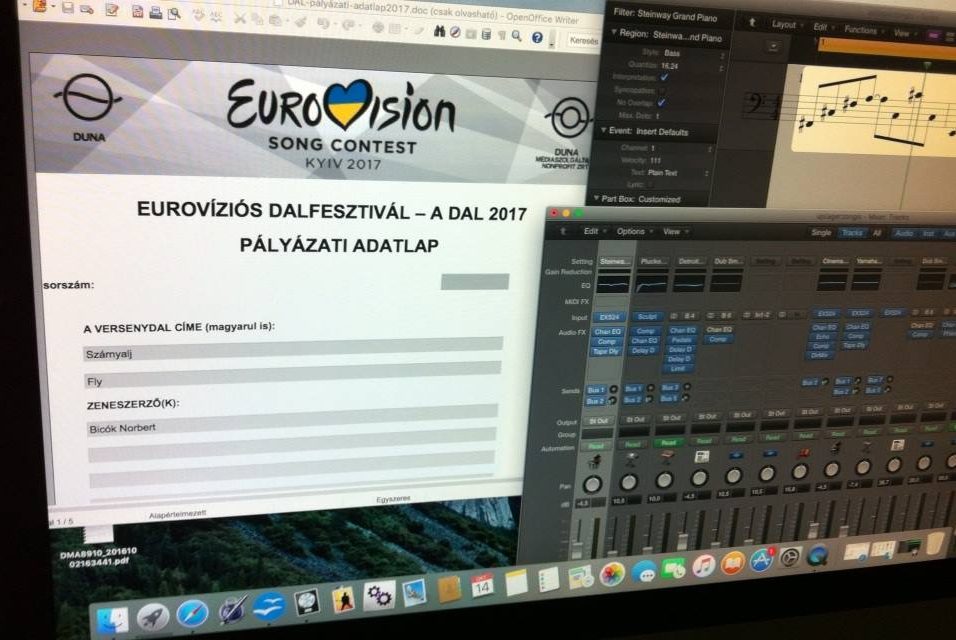Open Functions menu in score editor
This screenshot has height=640, width=956.
pyautogui.click(x=859, y=30)
